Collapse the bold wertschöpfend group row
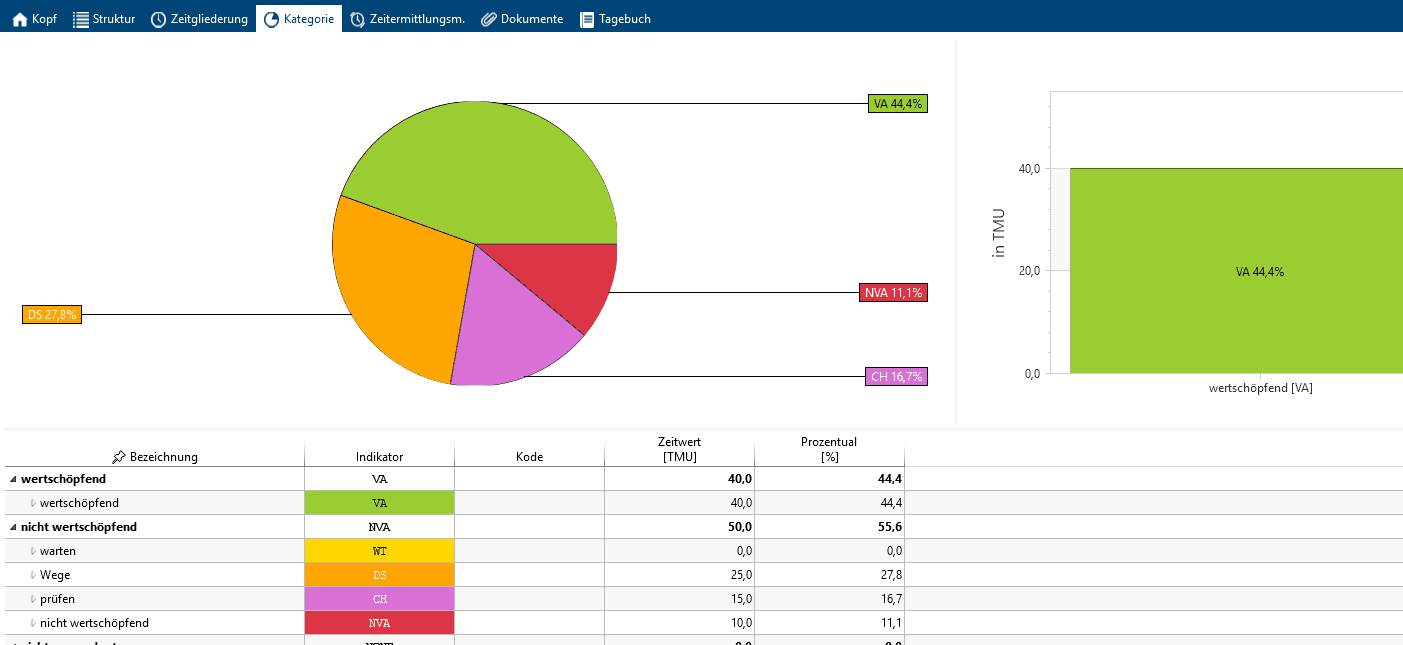Image resolution: width=1403 pixels, height=645 pixels. click(x=13, y=479)
